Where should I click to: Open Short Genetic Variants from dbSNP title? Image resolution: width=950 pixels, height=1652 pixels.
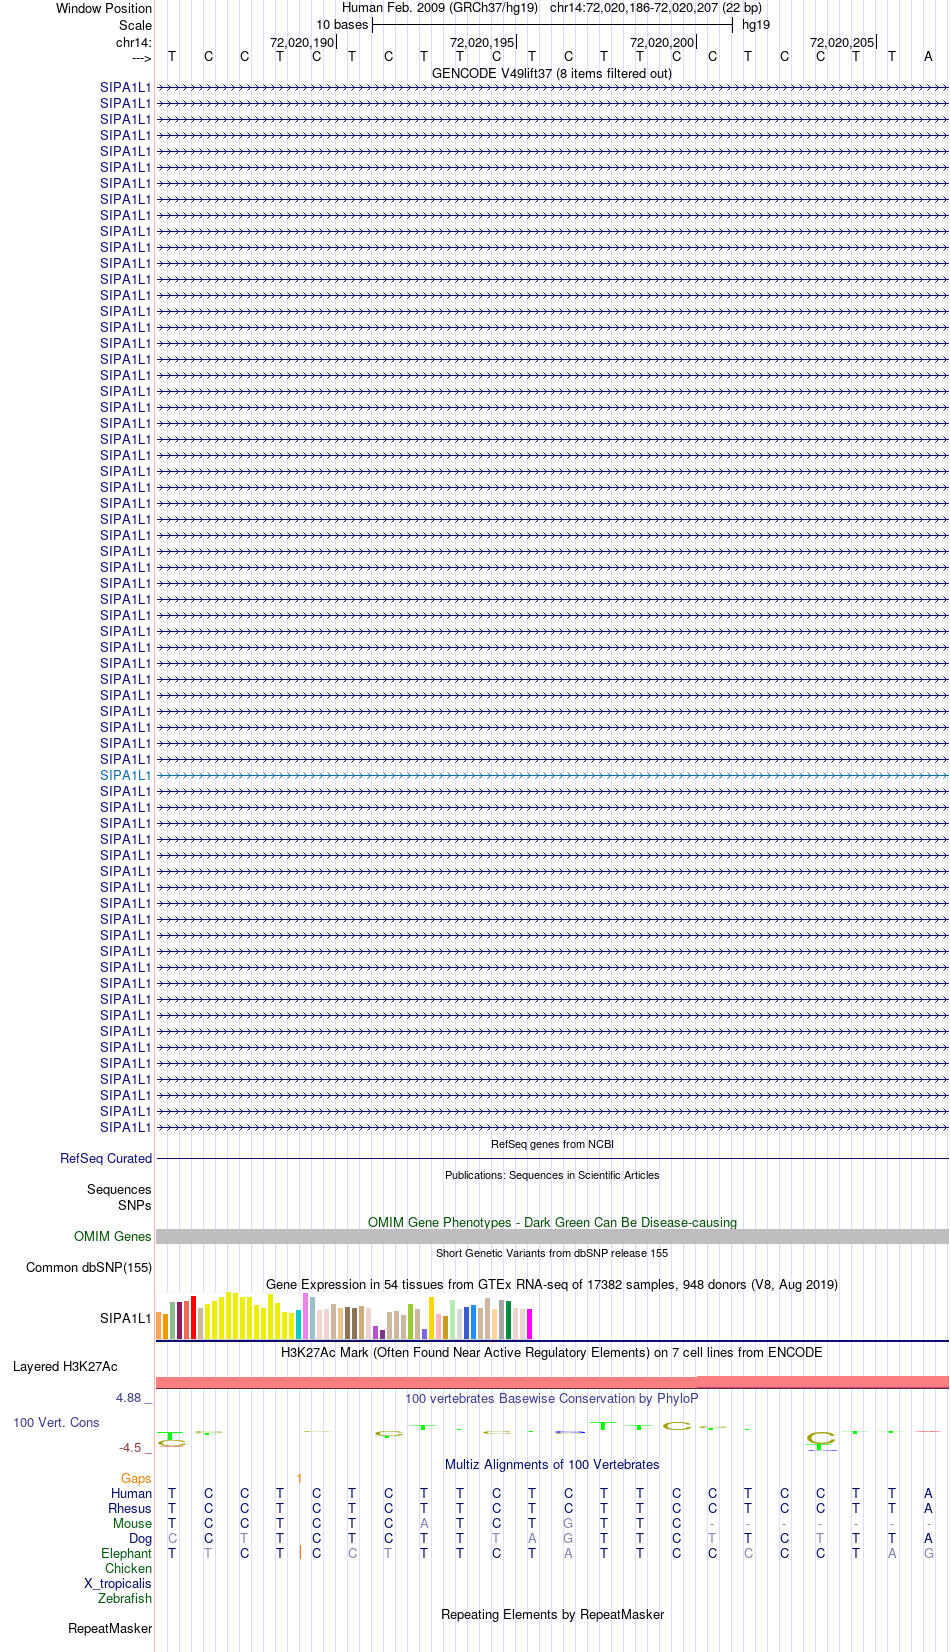pos(552,1253)
